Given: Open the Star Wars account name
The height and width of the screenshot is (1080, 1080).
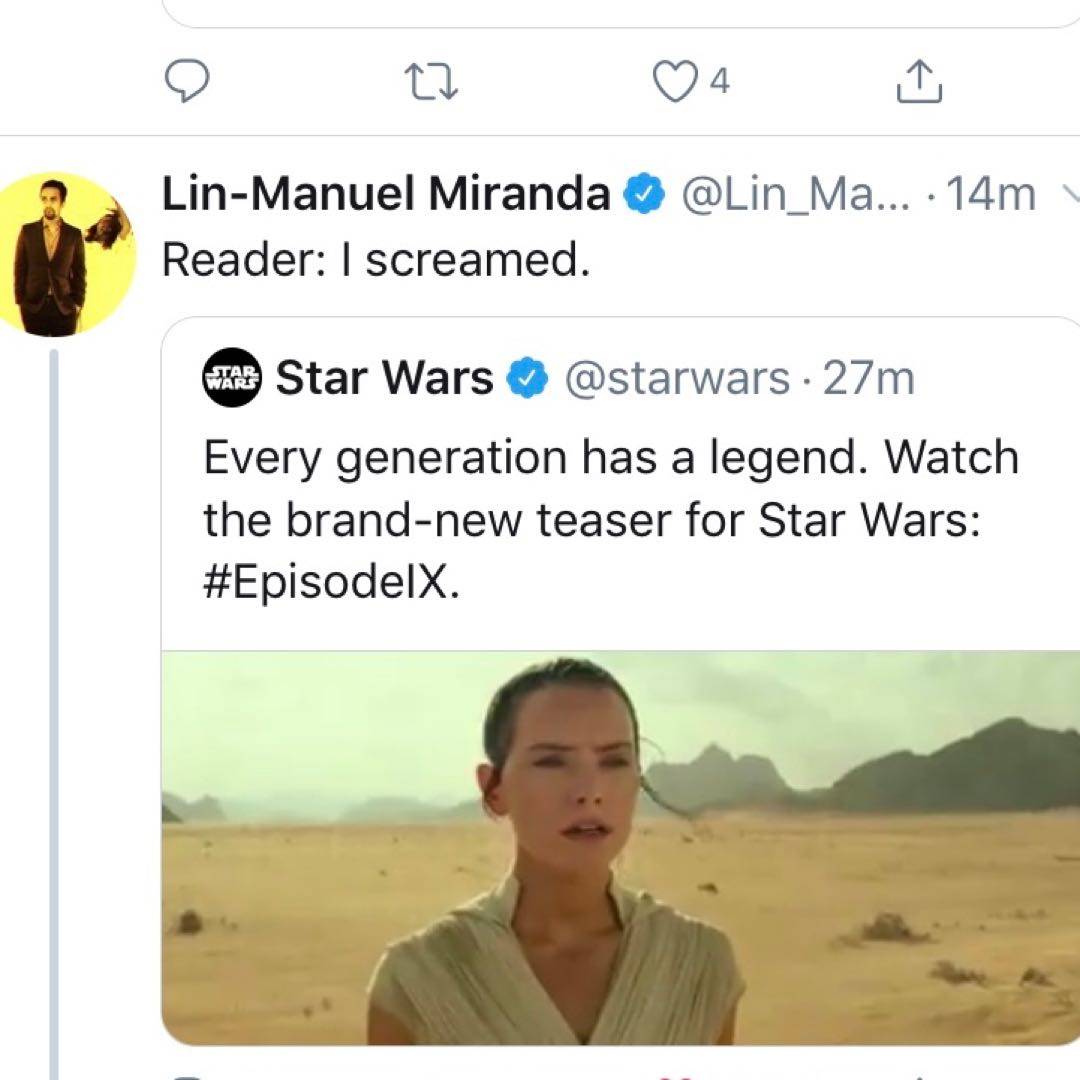Looking at the screenshot, I should click(385, 379).
